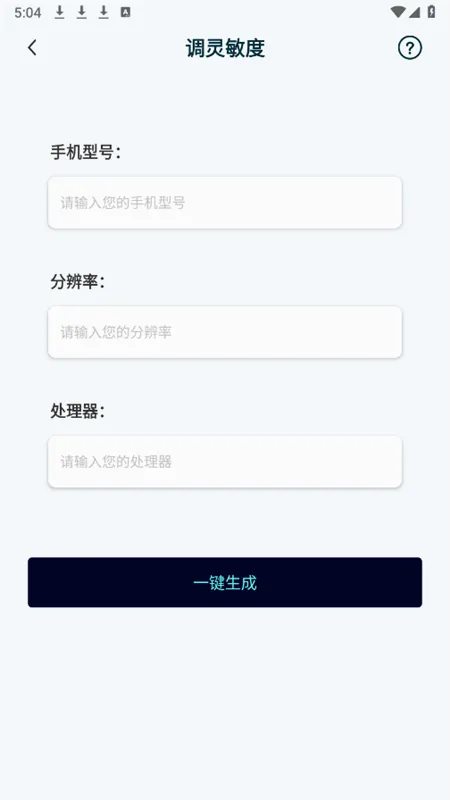Screen dimensions: 450x800
Task: Tap the Wi-Fi signal status icon
Action: click(x=397, y=12)
